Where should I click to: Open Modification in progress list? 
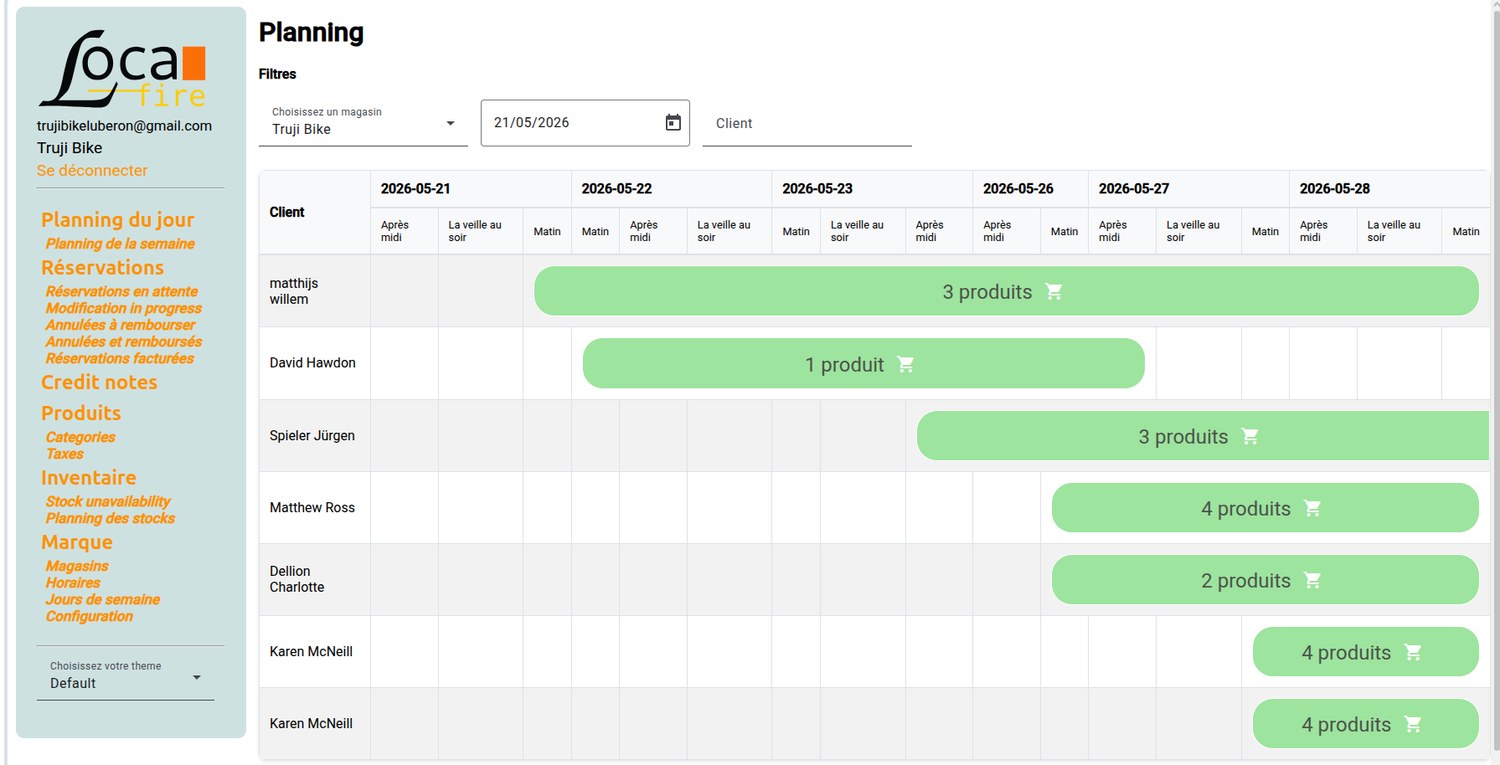124,308
